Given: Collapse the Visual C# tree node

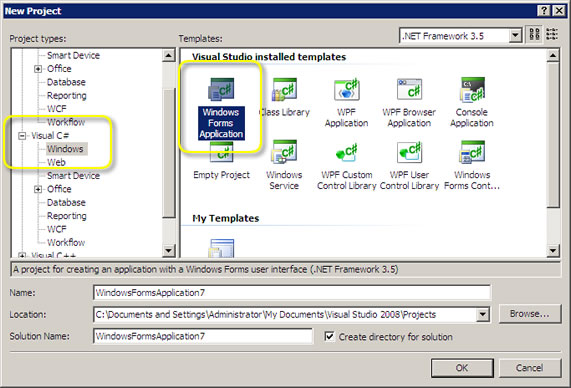Looking at the screenshot, I should (x=22, y=136).
